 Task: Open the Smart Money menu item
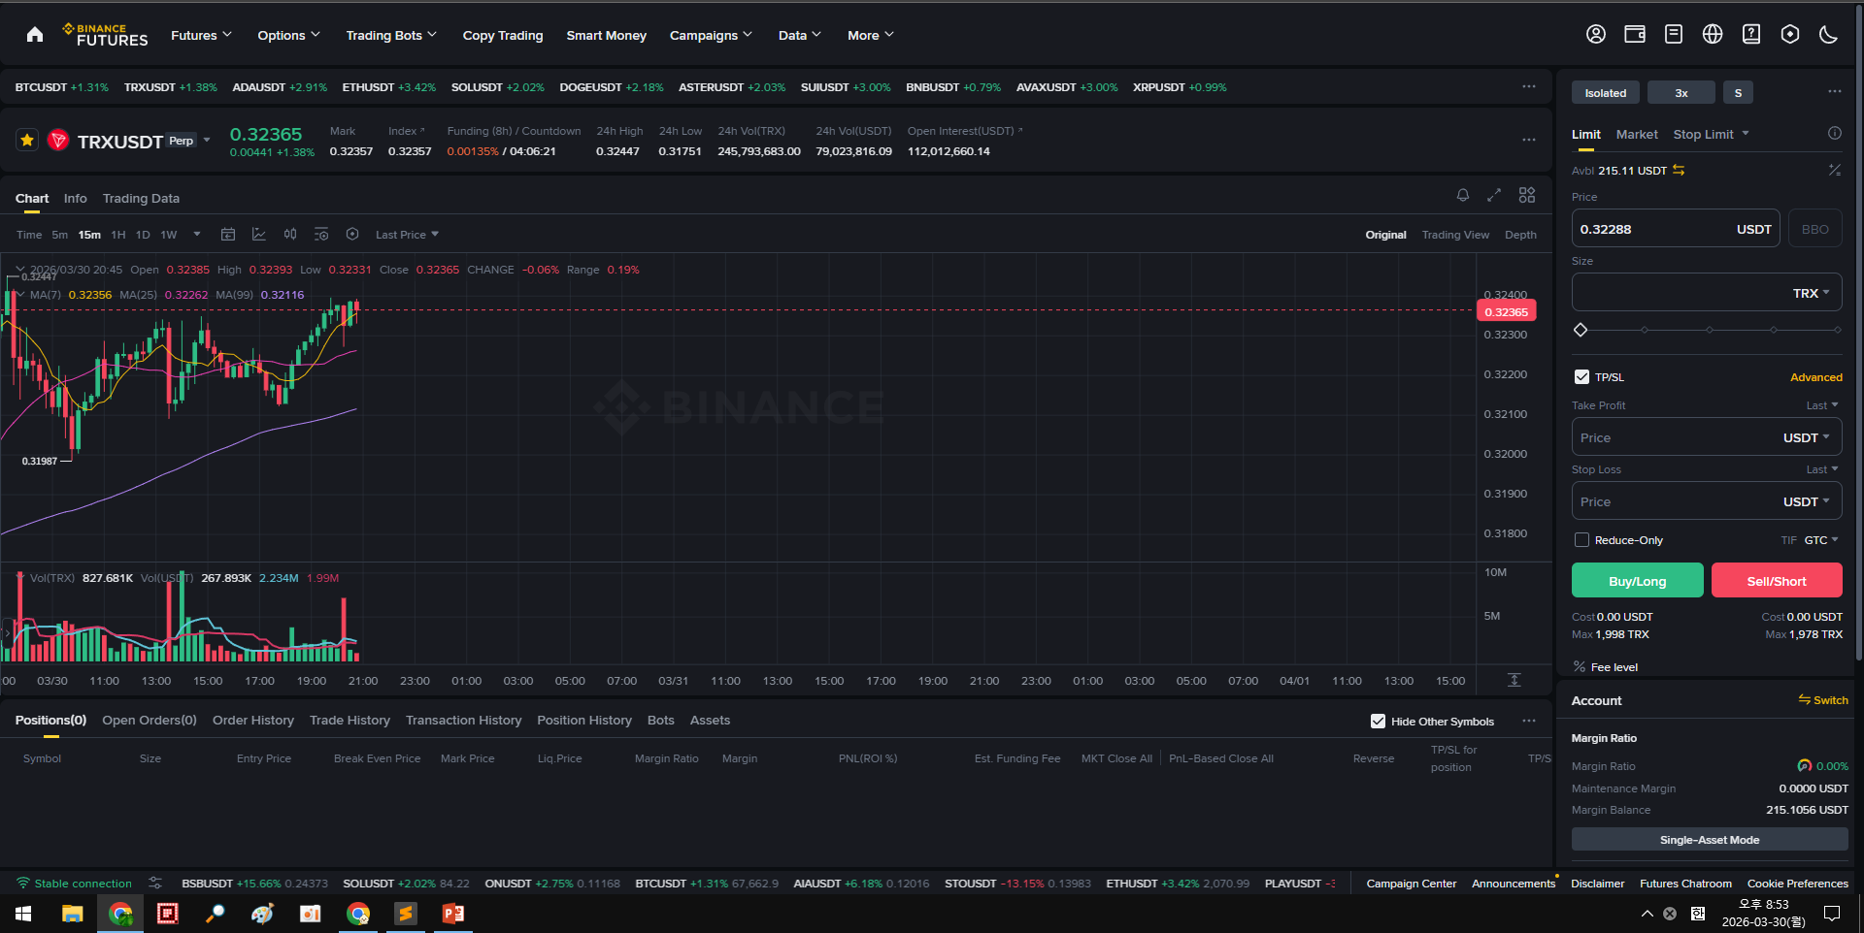coord(606,35)
